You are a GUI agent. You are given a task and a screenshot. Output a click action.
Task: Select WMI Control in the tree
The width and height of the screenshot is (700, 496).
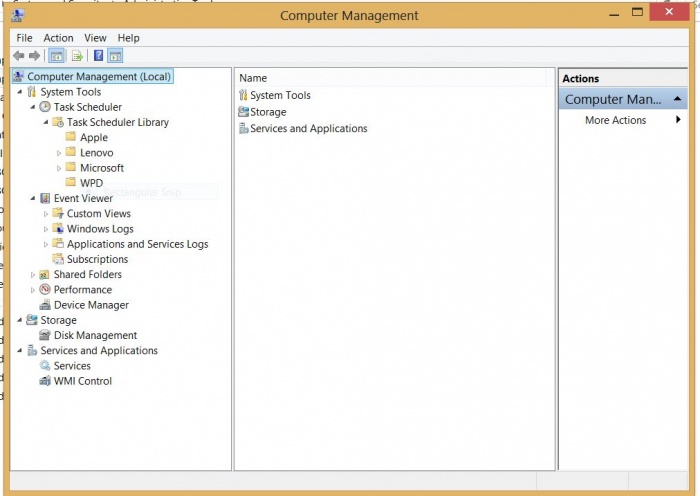[82, 381]
